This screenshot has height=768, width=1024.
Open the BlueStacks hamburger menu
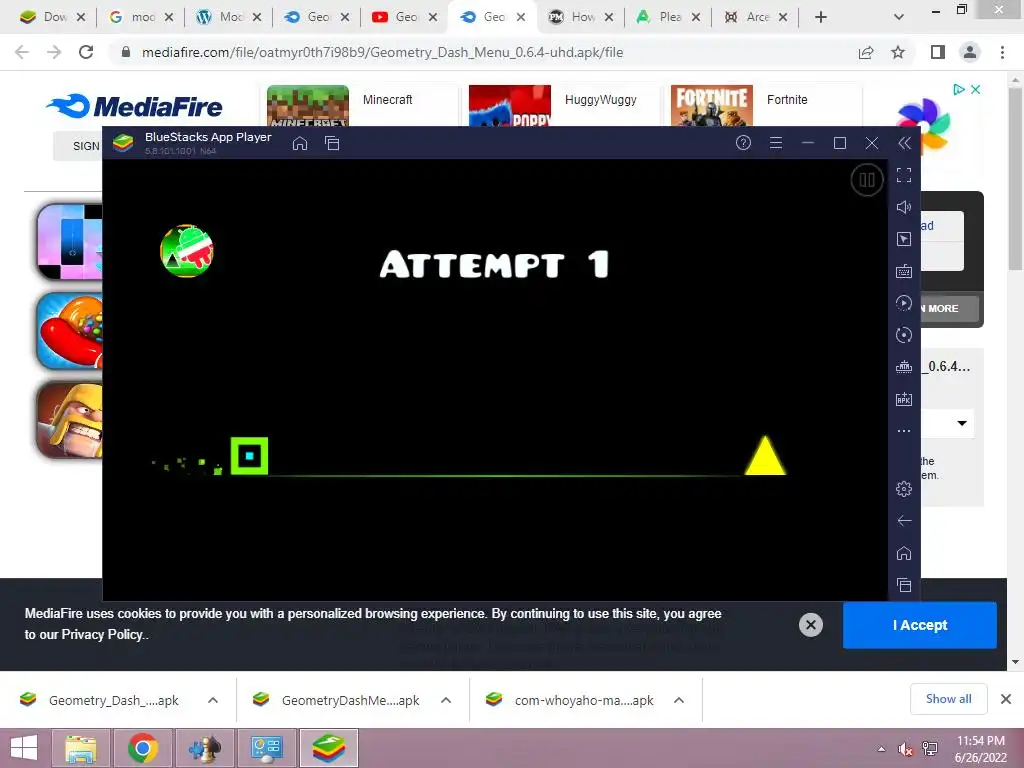pyautogui.click(x=776, y=142)
